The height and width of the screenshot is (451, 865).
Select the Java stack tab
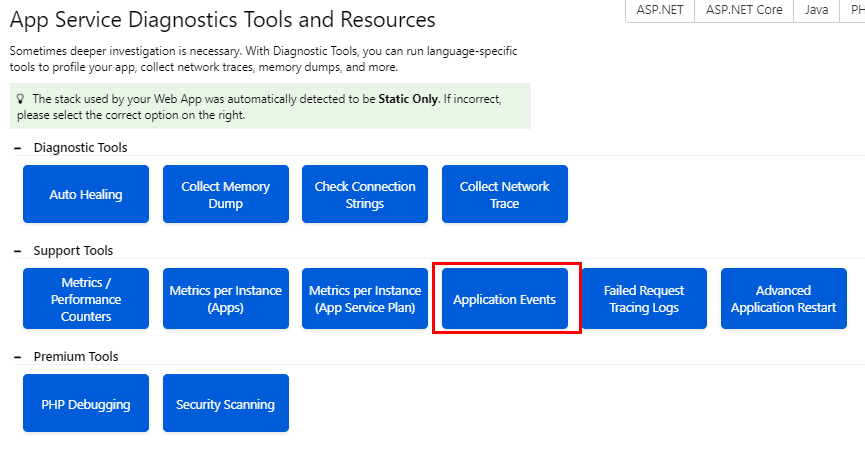(x=816, y=10)
